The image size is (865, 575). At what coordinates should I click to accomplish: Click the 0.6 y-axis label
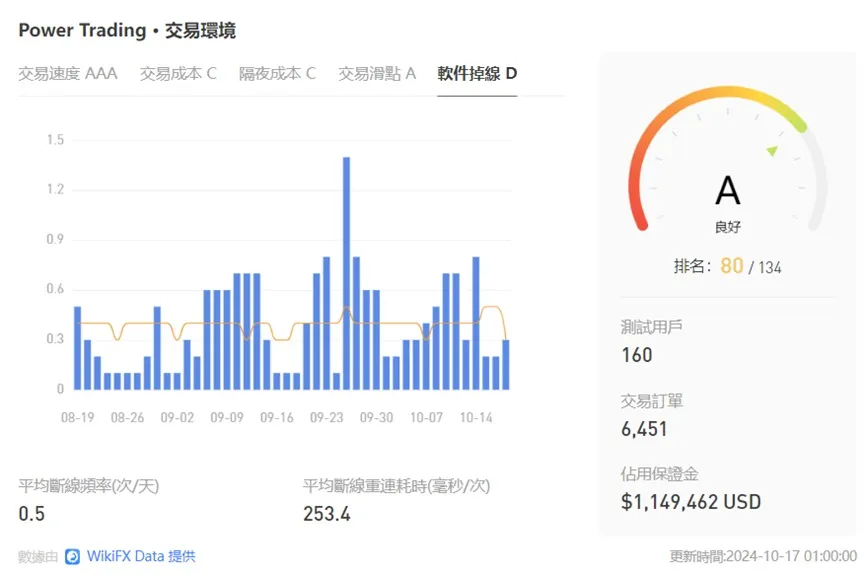[55, 289]
